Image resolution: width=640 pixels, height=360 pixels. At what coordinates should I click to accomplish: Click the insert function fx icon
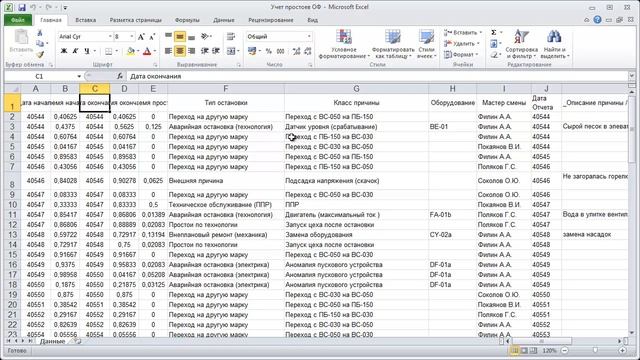[x=120, y=76]
